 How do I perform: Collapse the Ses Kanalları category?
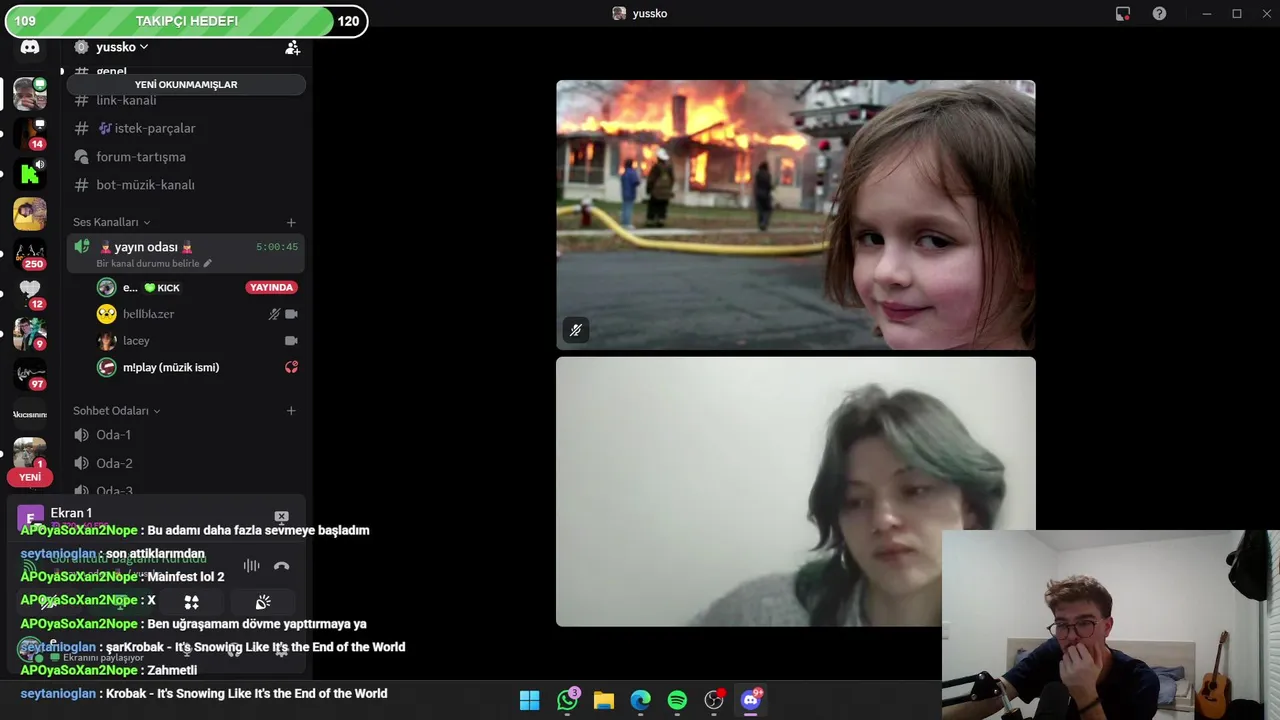click(111, 222)
